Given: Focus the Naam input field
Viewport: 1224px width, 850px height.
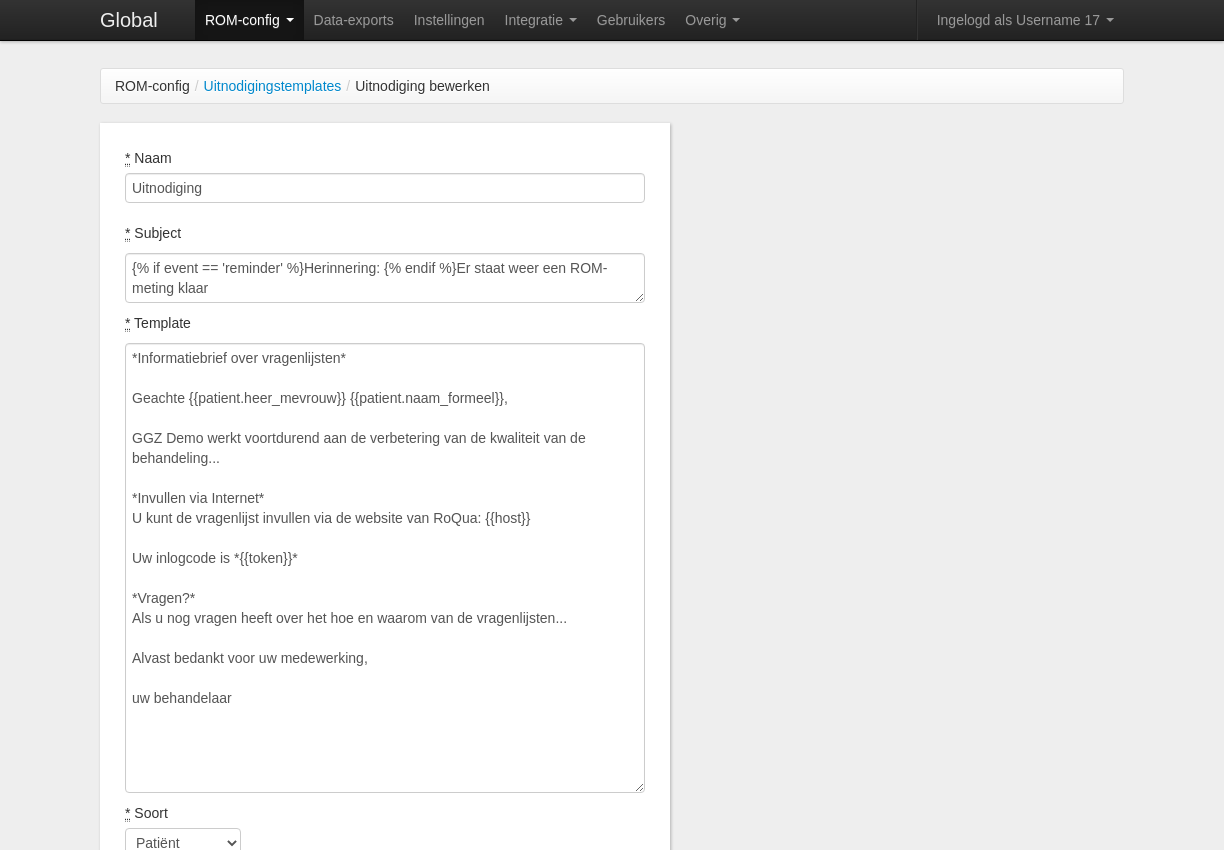Looking at the screenshot, I should pos(384,188).
